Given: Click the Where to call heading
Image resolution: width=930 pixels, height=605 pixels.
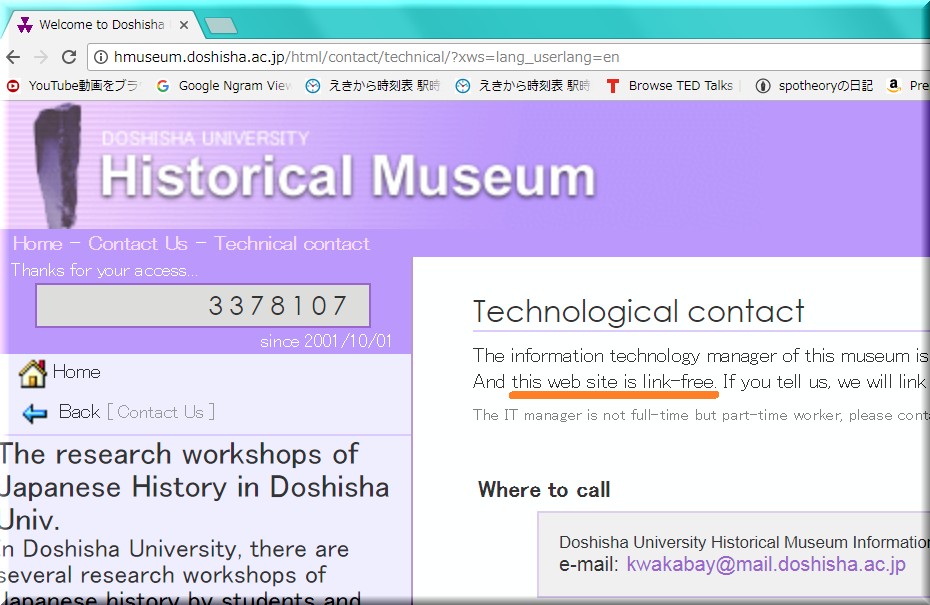Looking at the screenshot, I should [544, 489].
